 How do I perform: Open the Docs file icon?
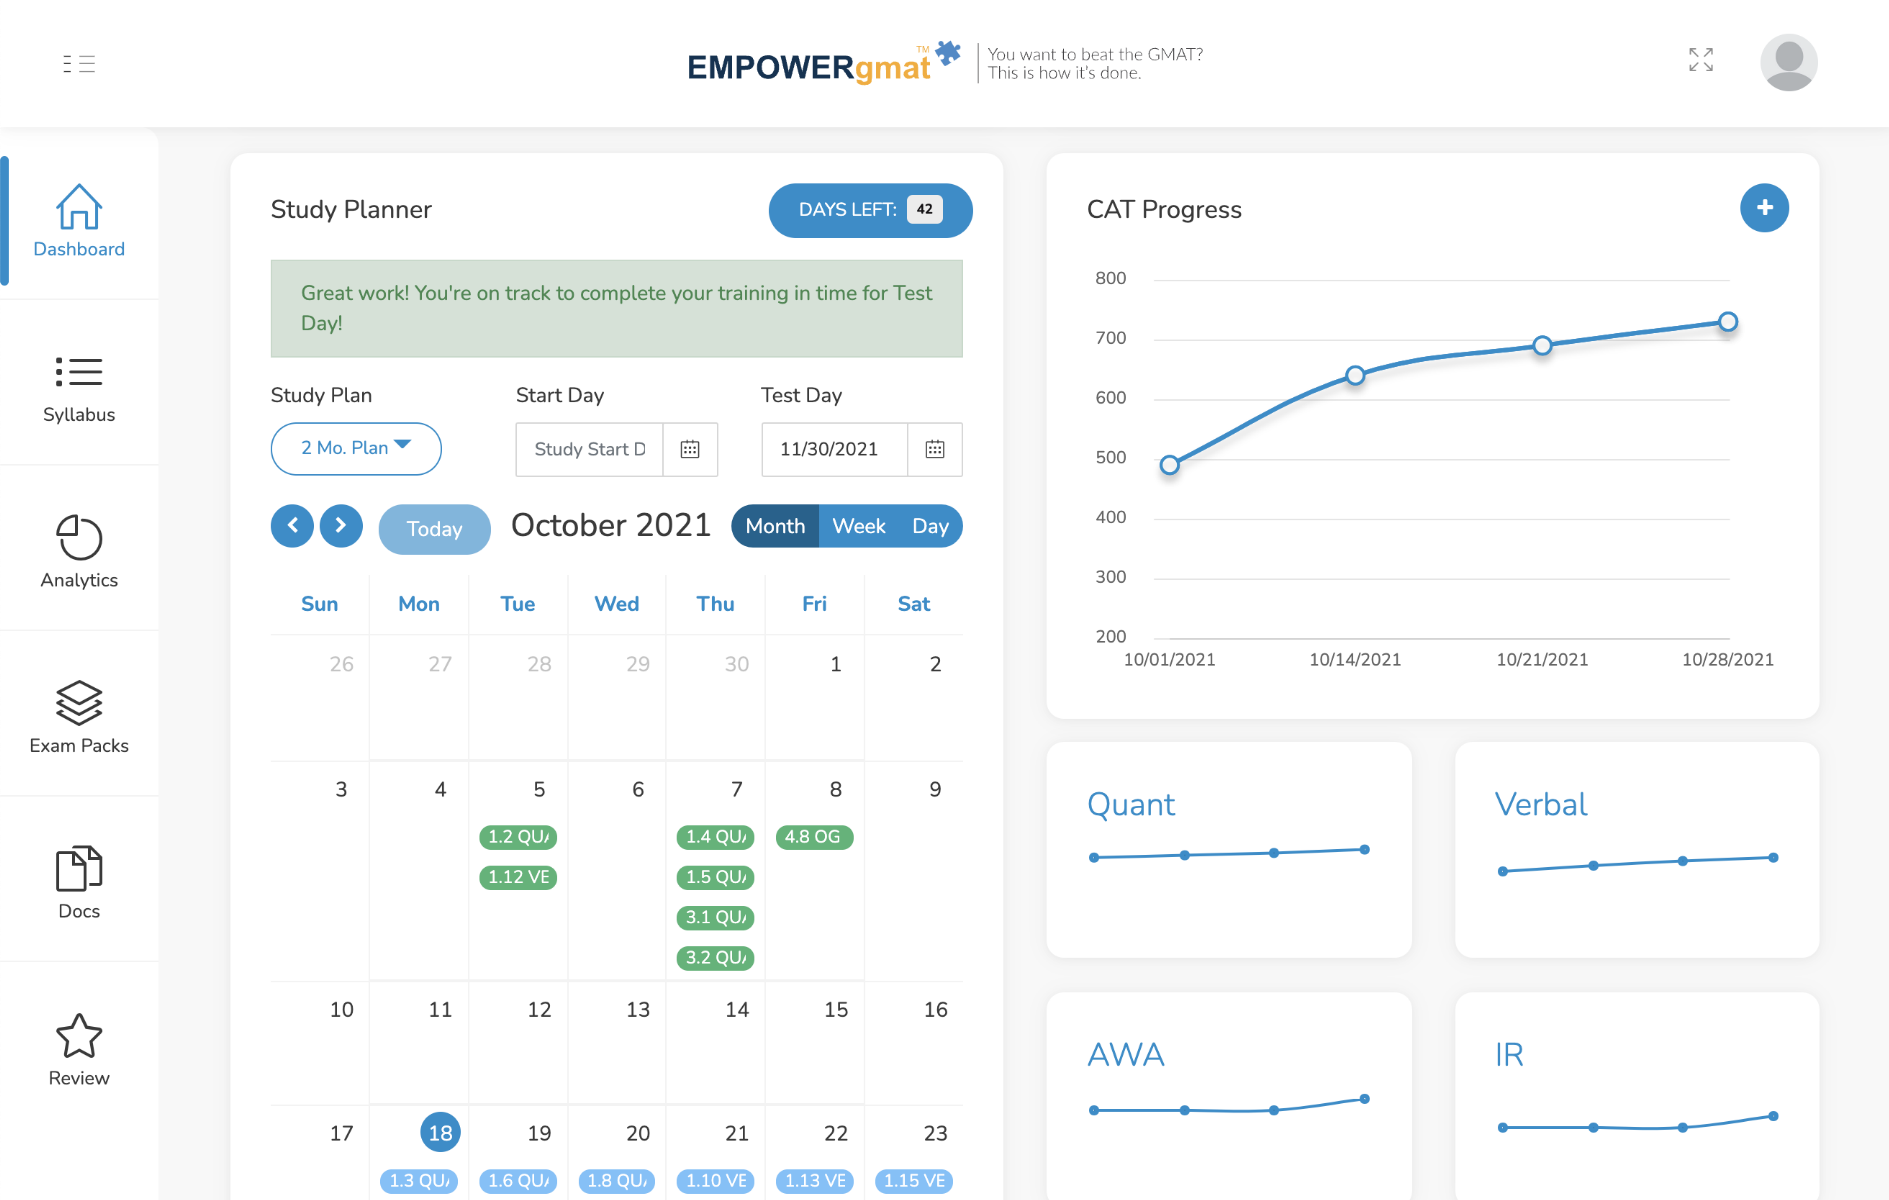[79, 868]
